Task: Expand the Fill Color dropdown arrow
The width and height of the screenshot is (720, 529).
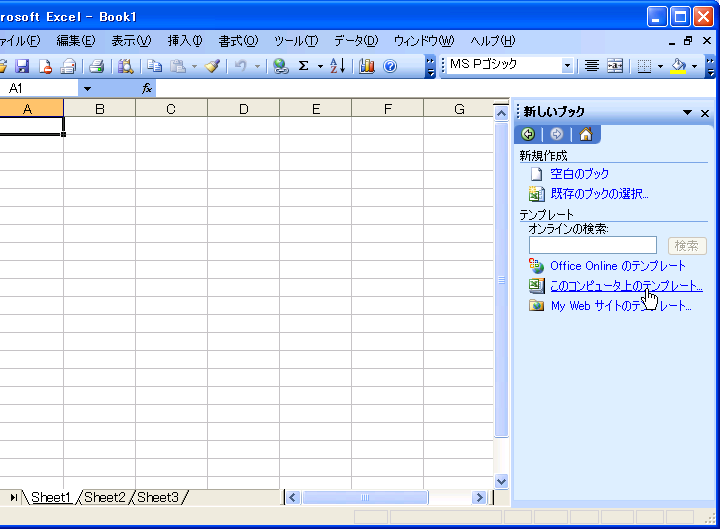Action: 694,66
